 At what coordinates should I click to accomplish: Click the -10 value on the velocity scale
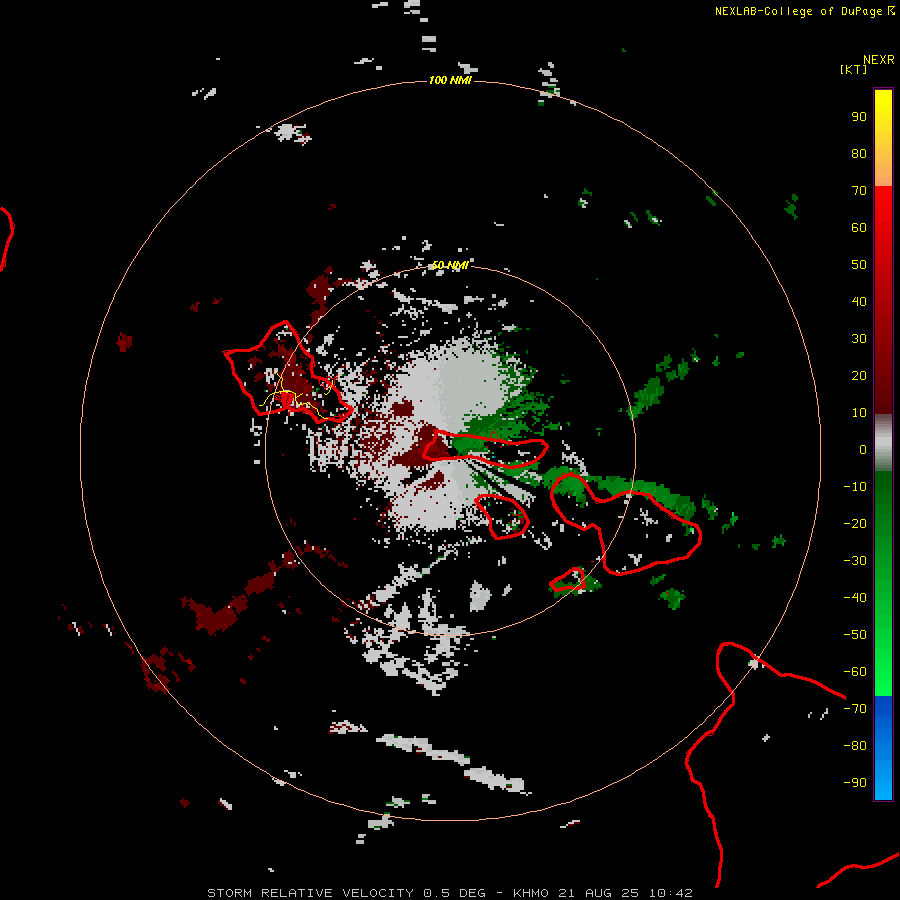[855, 487]
